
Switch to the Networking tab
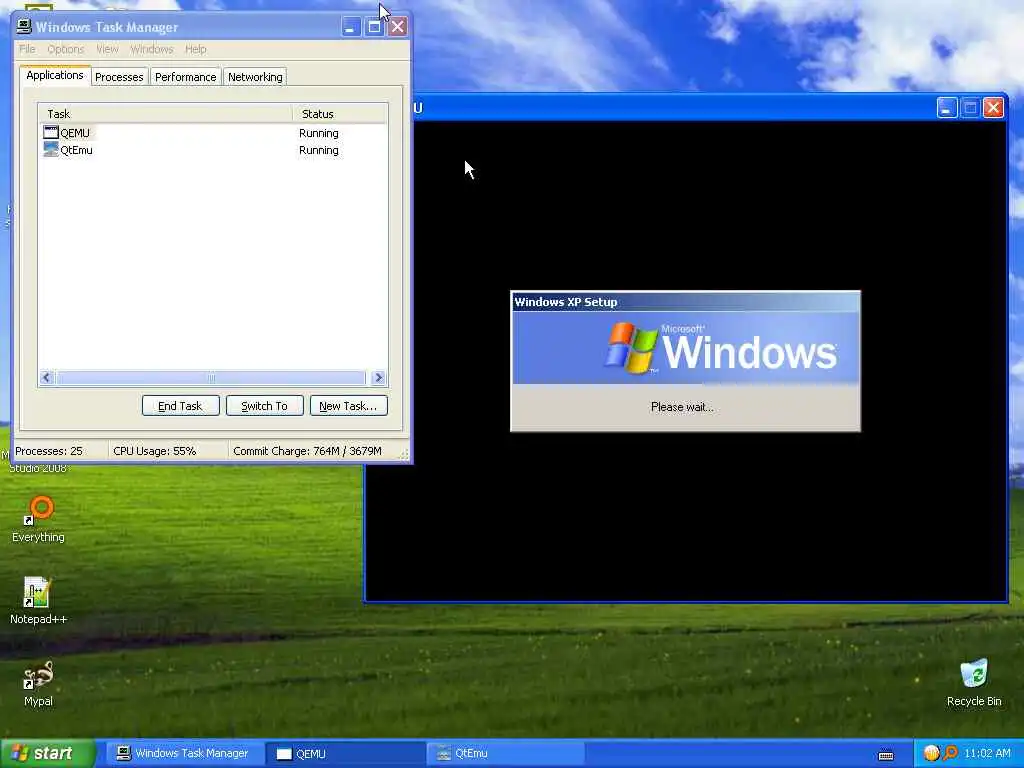[x=255, y=77]
